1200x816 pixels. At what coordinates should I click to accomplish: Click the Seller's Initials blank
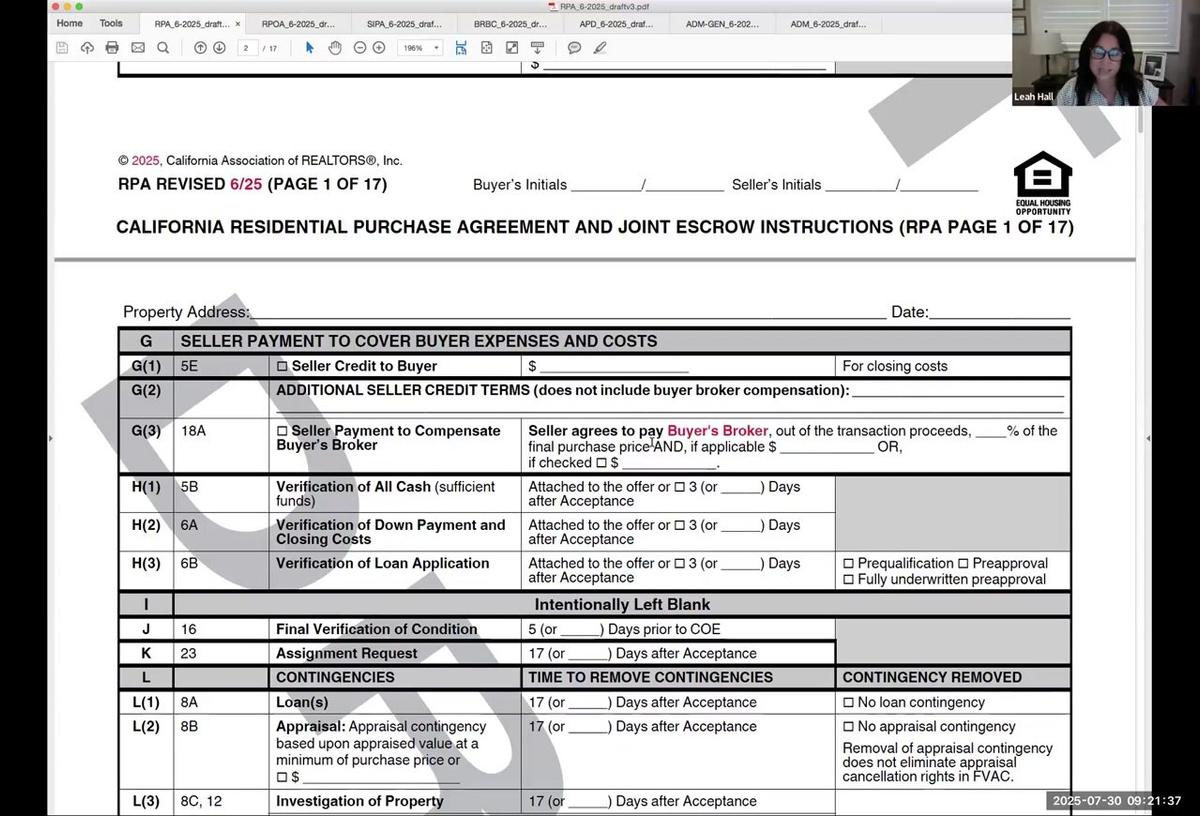coord(902,184)
